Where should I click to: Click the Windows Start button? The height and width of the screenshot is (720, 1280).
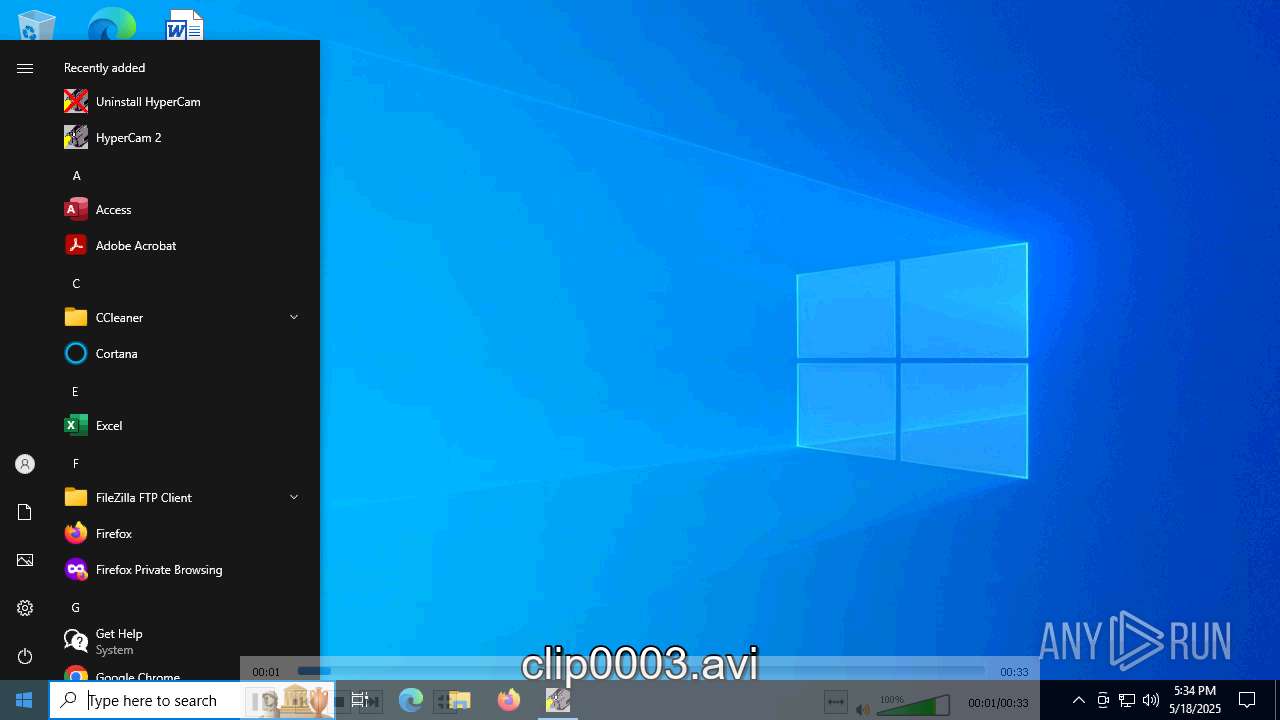(24, 700)
